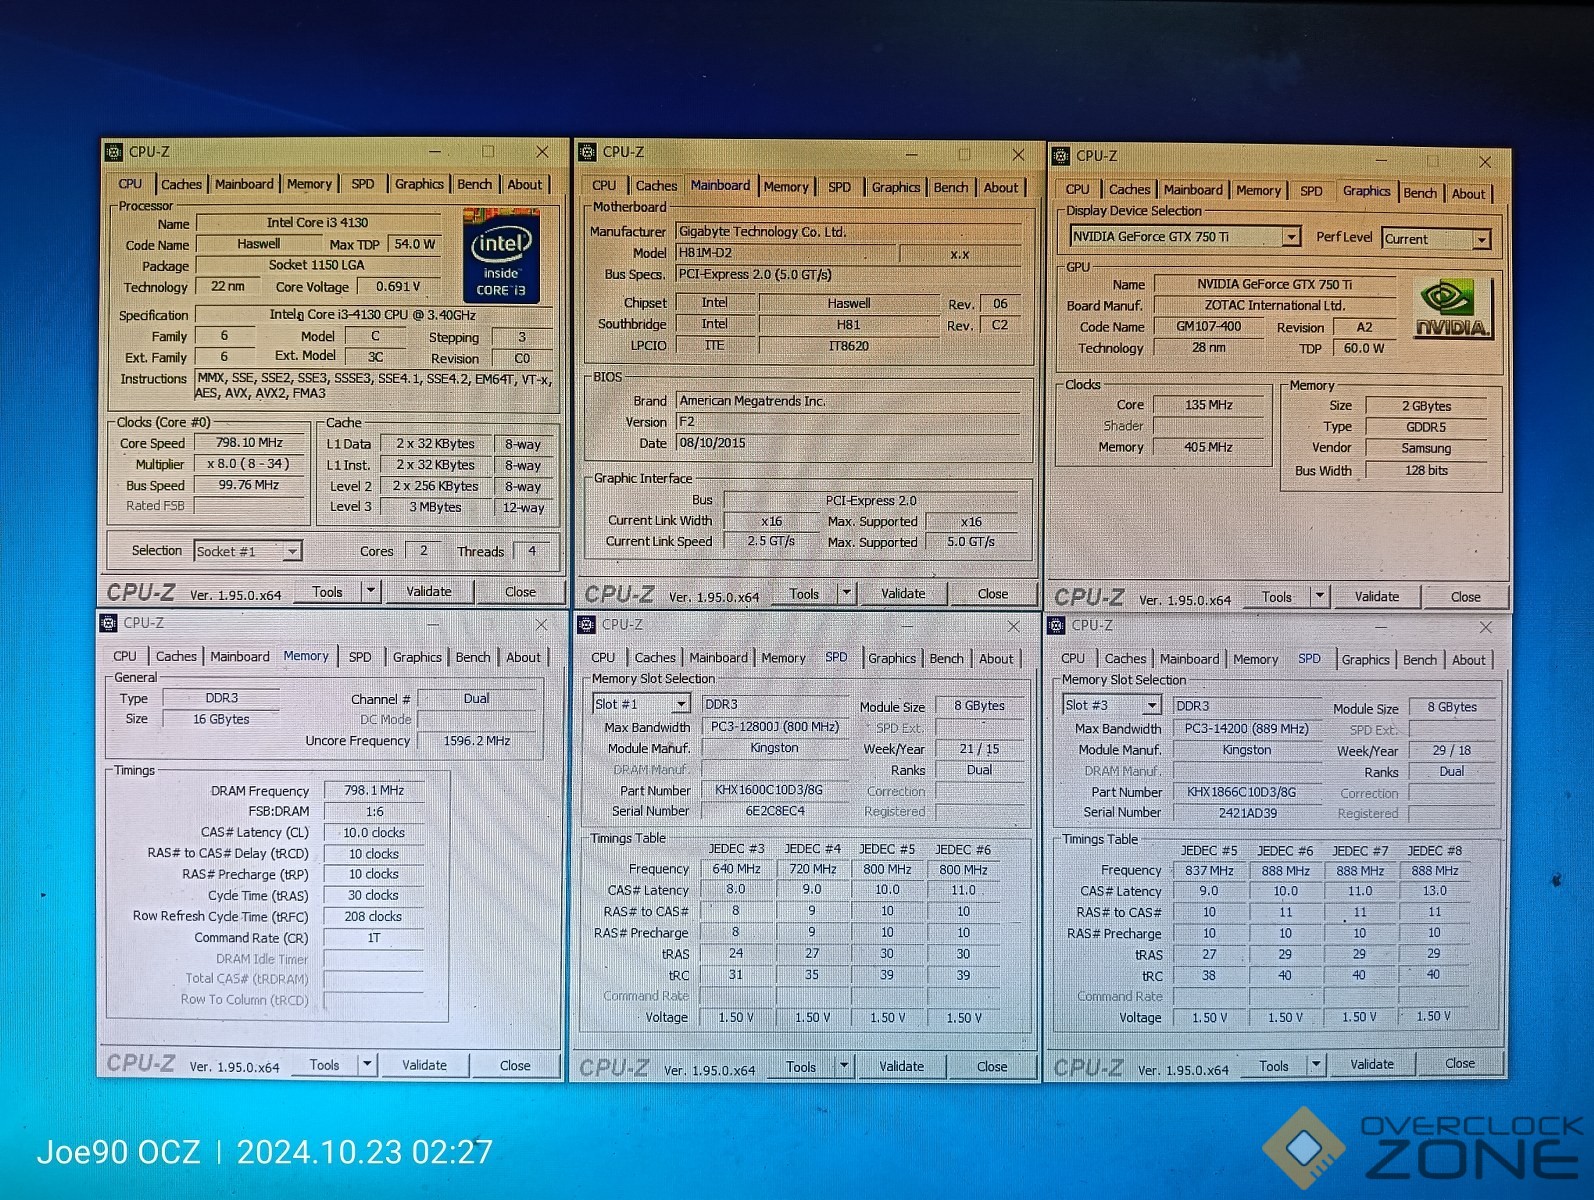Screen dimensions: 1594x1200
Task: Click the Tools button in the Graphics tab window
Action: pyautogui.click(x=1277, y=597)
